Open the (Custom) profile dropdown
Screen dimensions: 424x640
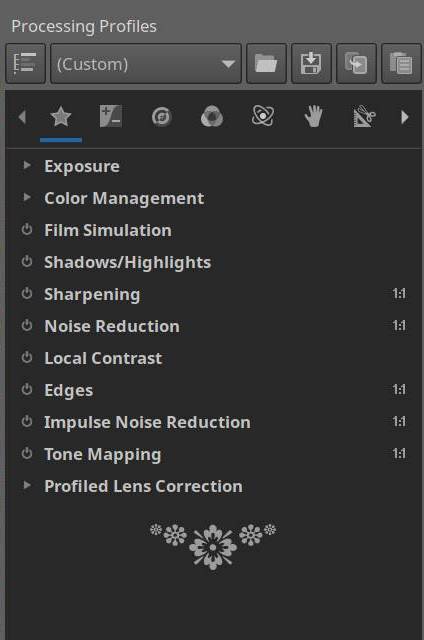tap(146, 64)
